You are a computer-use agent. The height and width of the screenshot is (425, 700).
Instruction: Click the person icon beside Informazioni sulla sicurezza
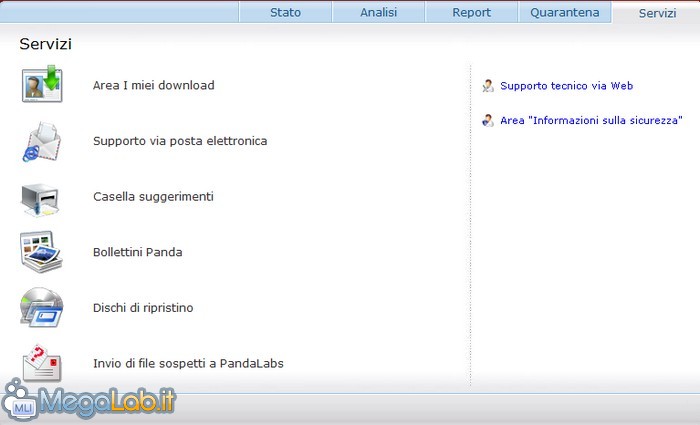point(488,120)
